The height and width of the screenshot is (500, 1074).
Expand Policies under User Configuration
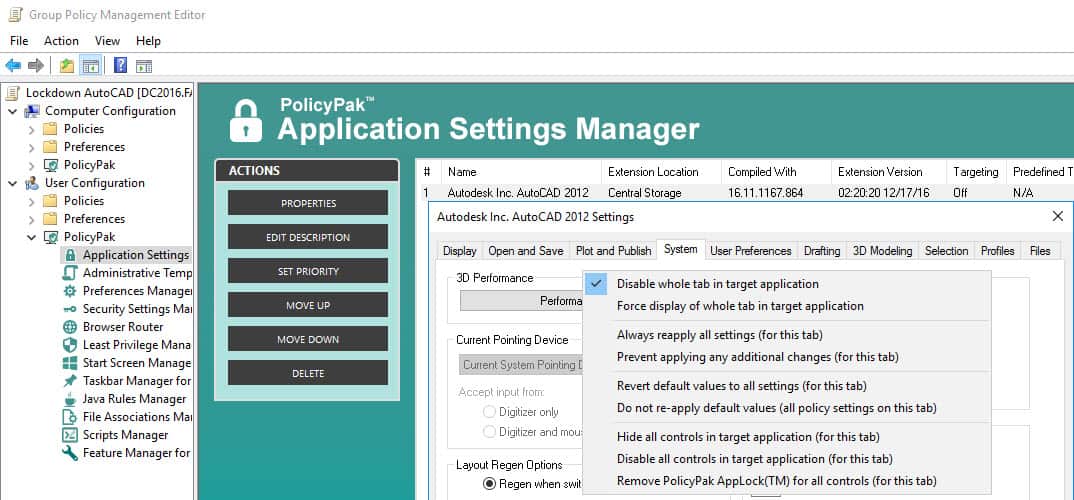[x=32, y=201]
